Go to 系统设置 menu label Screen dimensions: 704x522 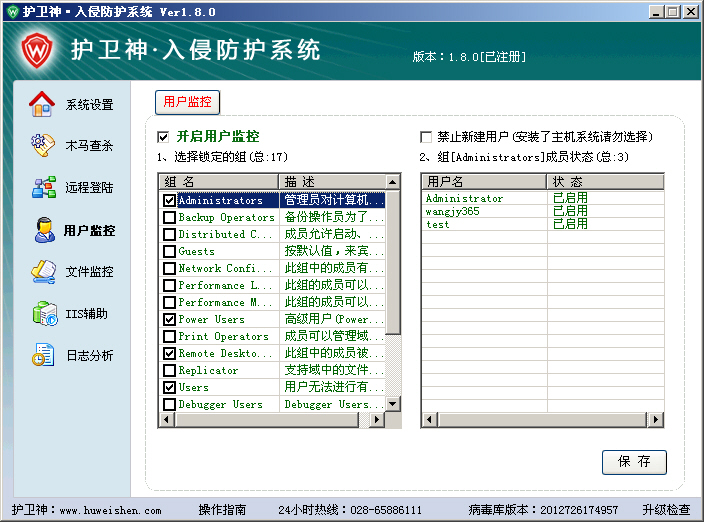[89, 105]
